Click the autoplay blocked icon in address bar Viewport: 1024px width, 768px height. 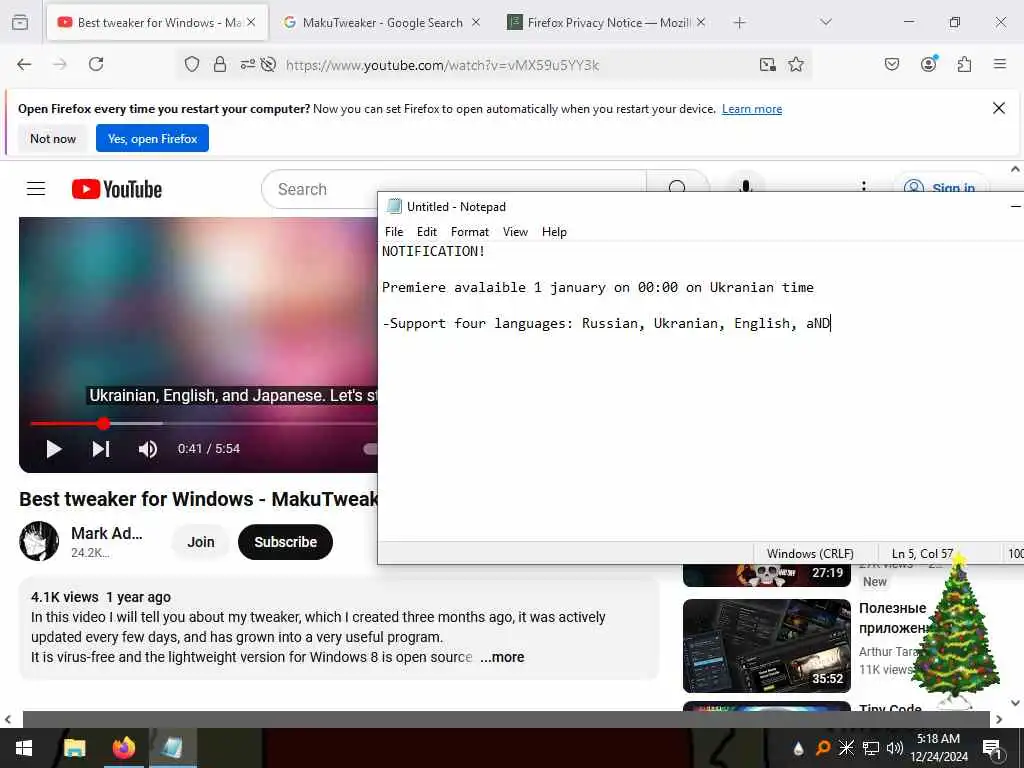(268, 64)
